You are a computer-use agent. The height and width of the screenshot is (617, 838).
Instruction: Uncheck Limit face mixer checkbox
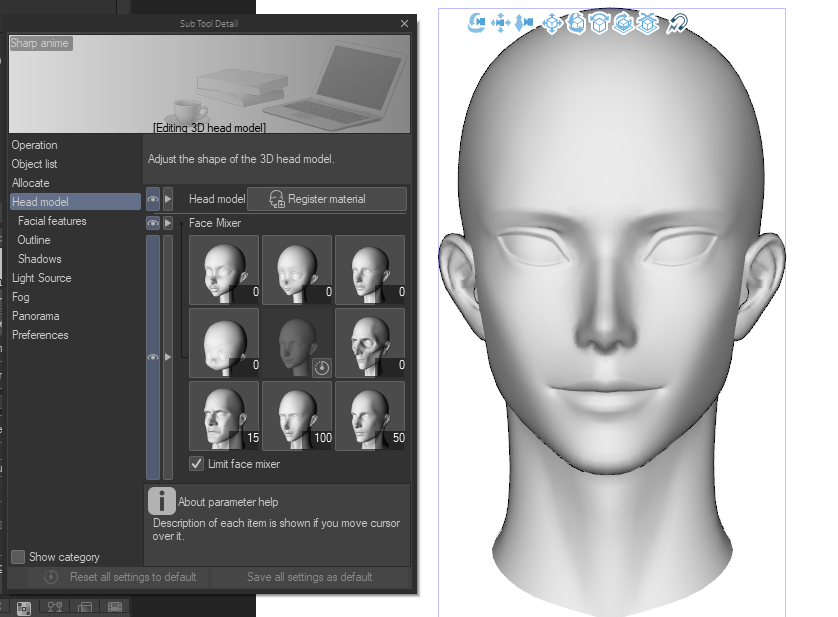[x=196, y=464]
